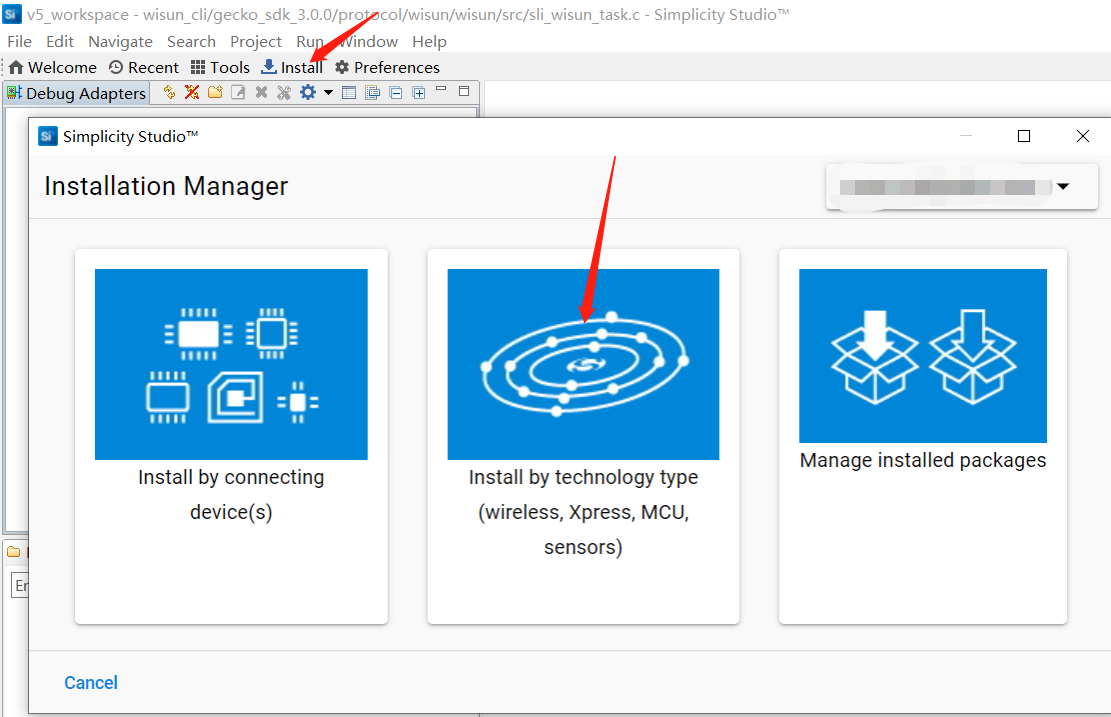Screen dimensions: 1111x717
Task: Open the Tools launcher
Action: pos(220,67)
